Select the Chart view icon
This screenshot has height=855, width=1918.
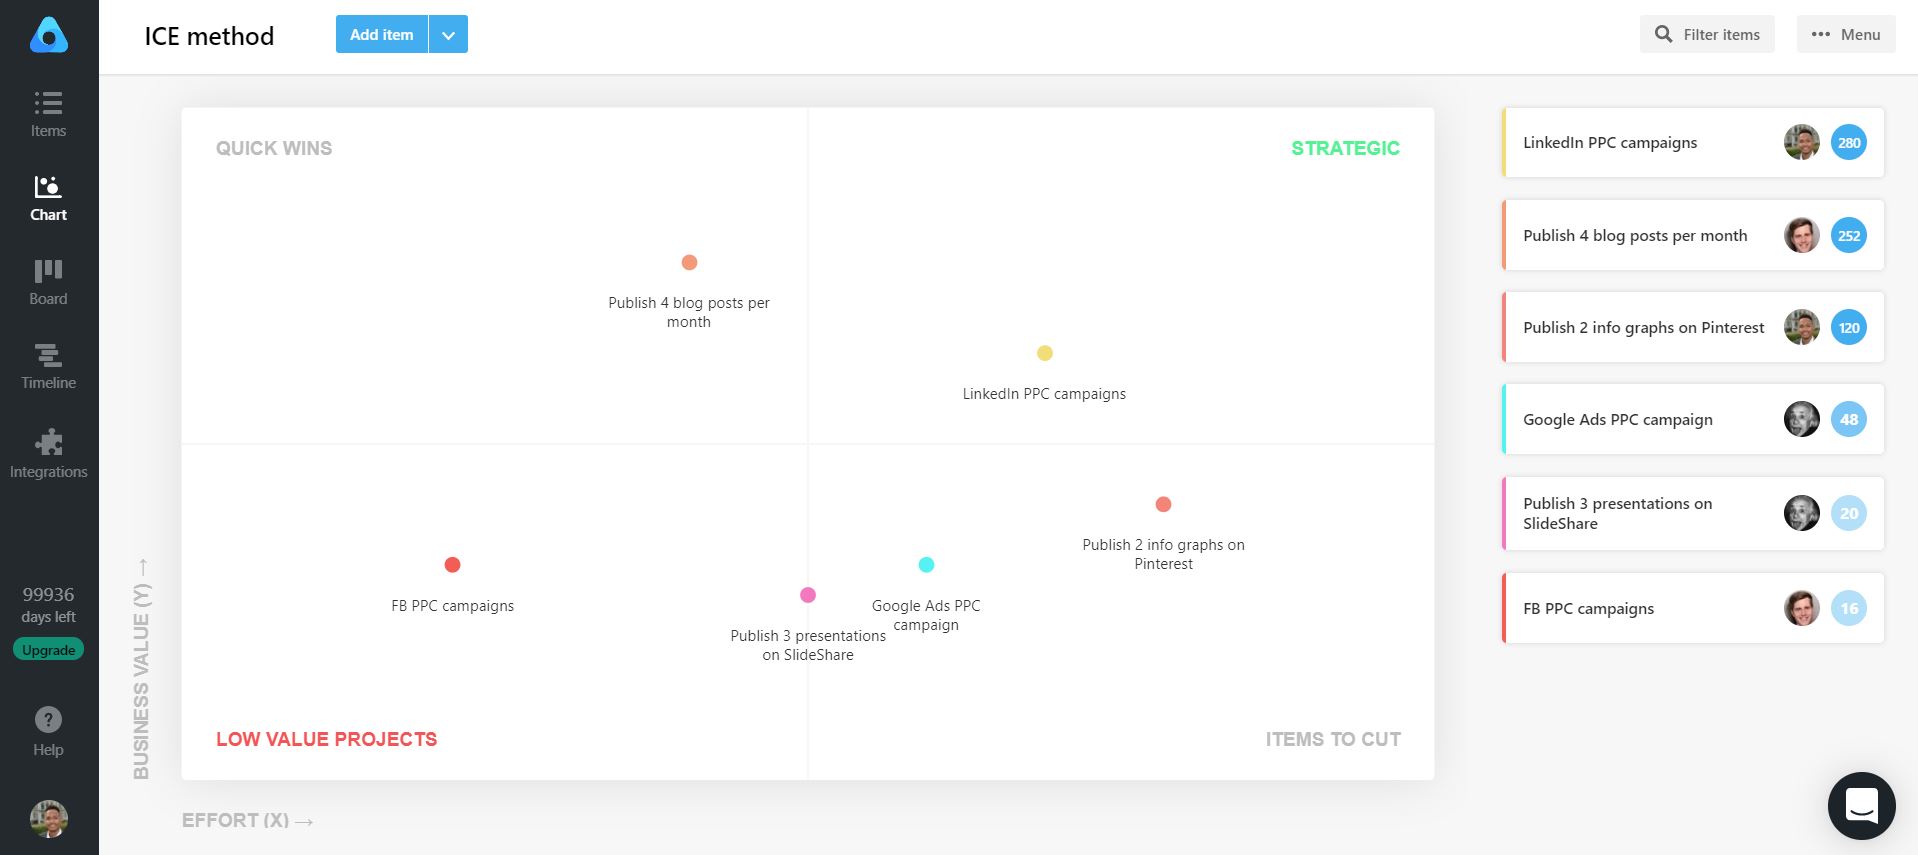[47, 197]
